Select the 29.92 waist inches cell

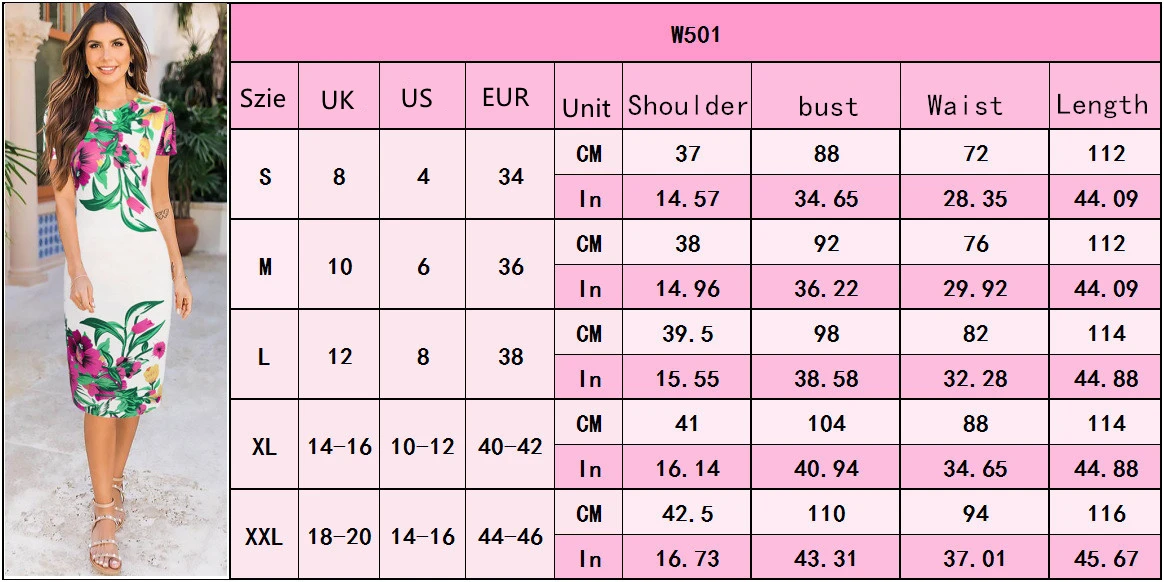[975, 289]
